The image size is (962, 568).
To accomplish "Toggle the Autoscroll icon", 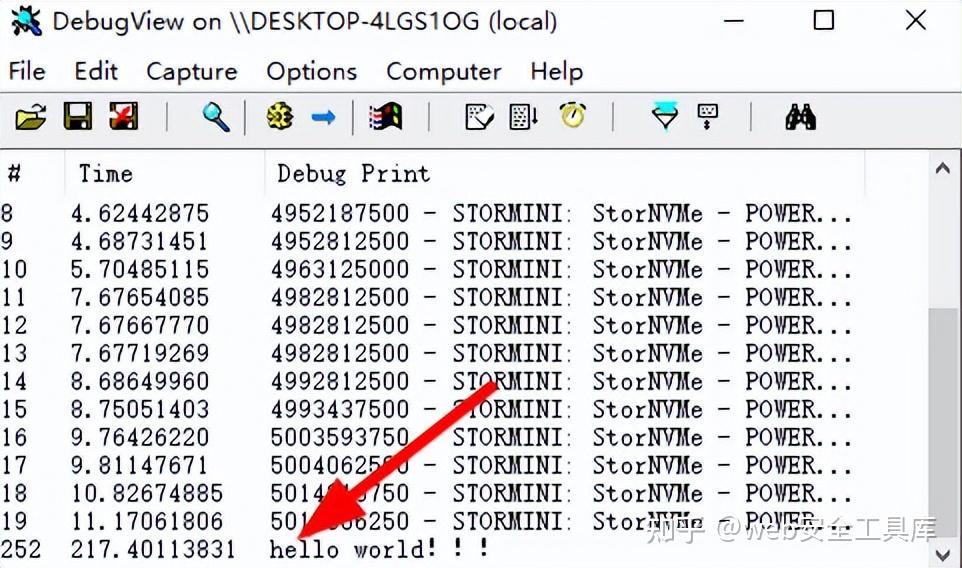I will coord(525,117).
